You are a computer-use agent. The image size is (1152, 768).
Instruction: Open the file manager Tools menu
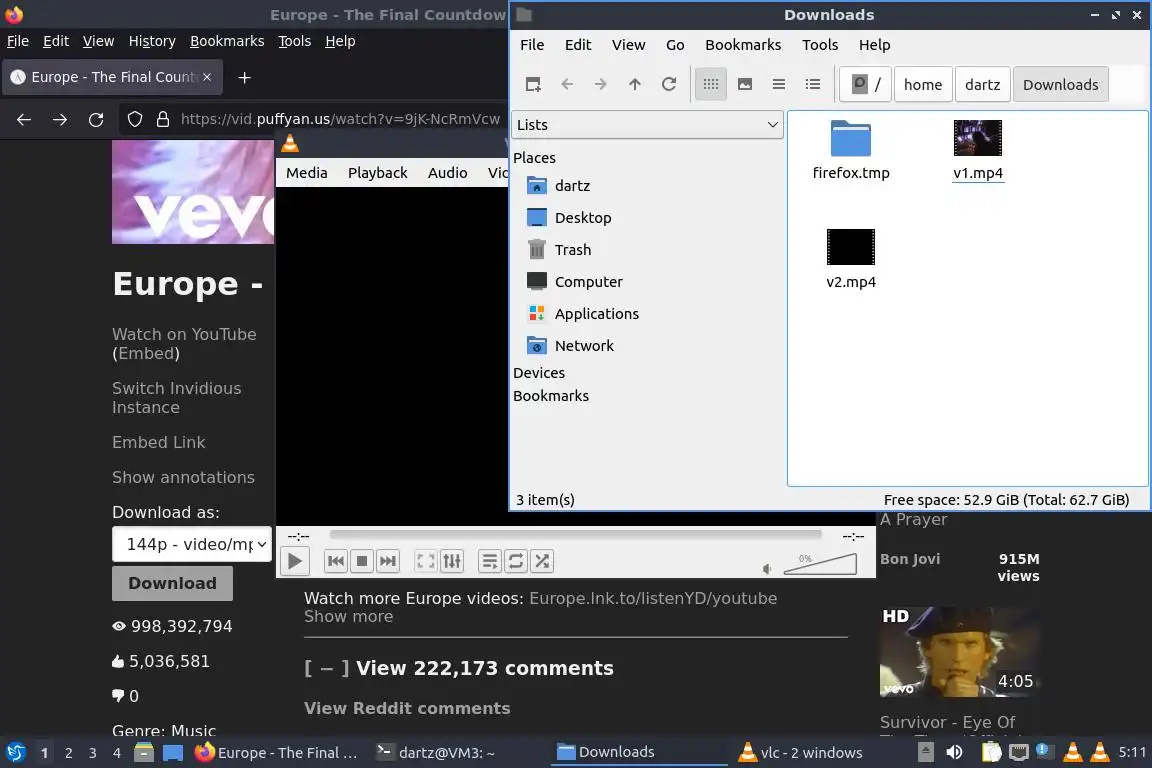(820, 45)
